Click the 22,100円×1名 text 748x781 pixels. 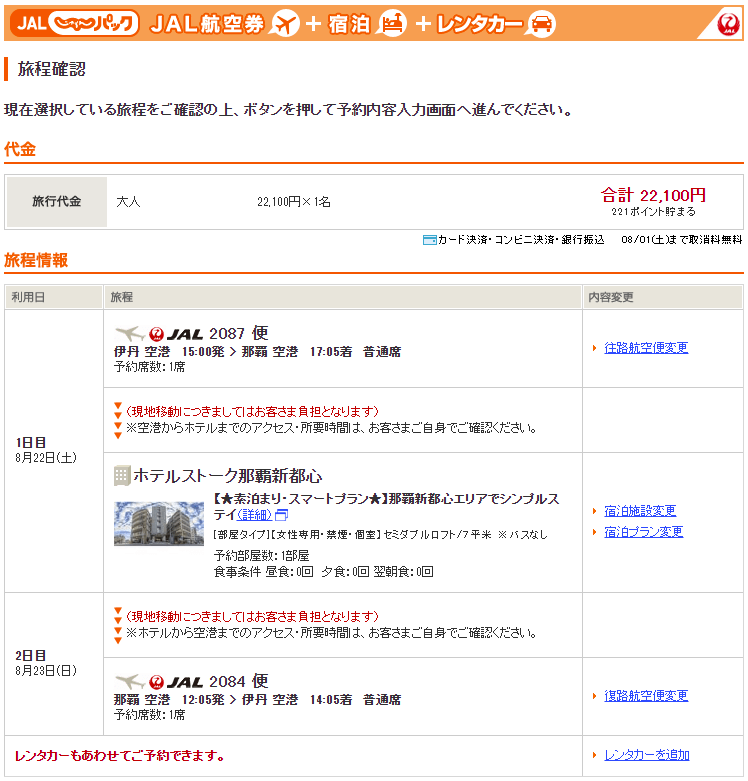pos(294,202)
